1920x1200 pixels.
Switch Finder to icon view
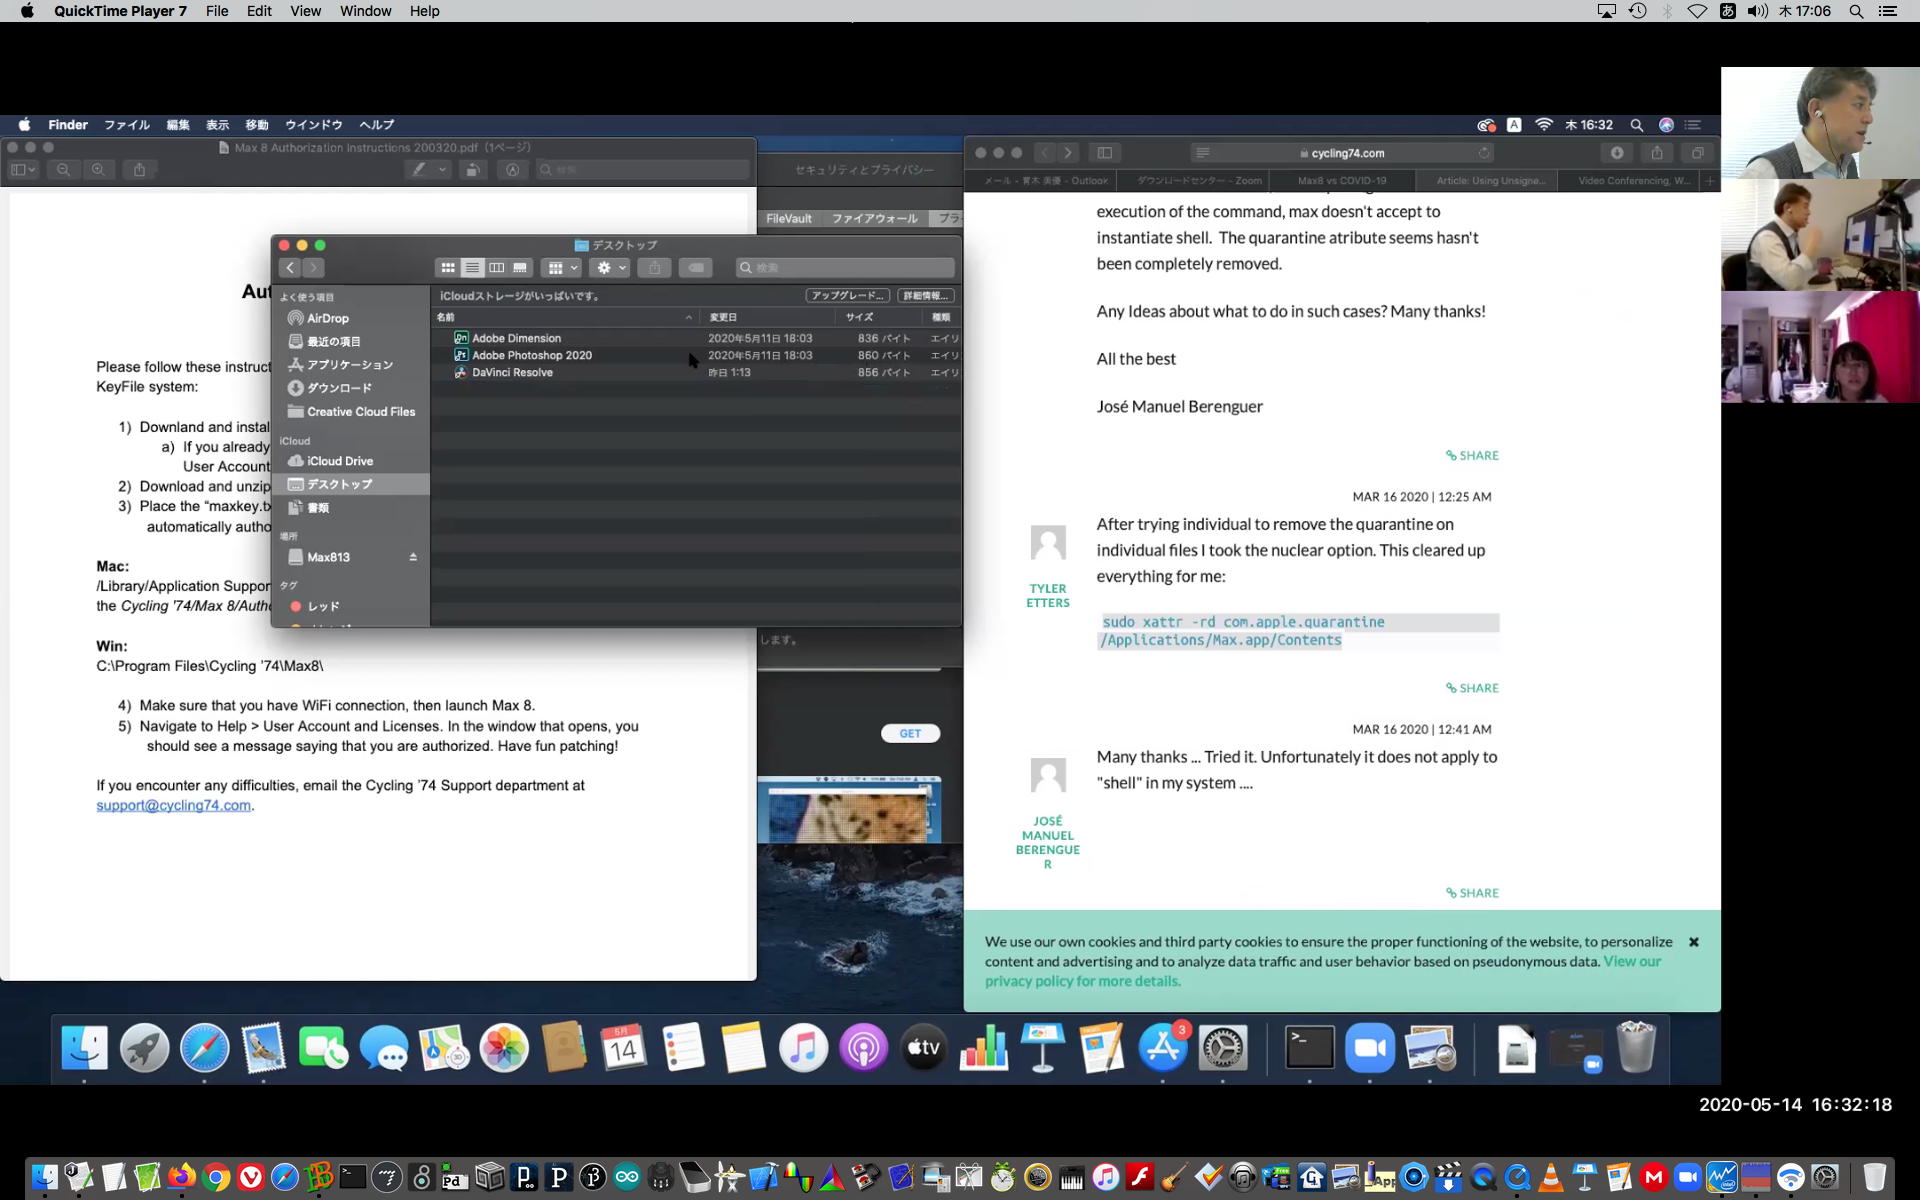point(448,268)
